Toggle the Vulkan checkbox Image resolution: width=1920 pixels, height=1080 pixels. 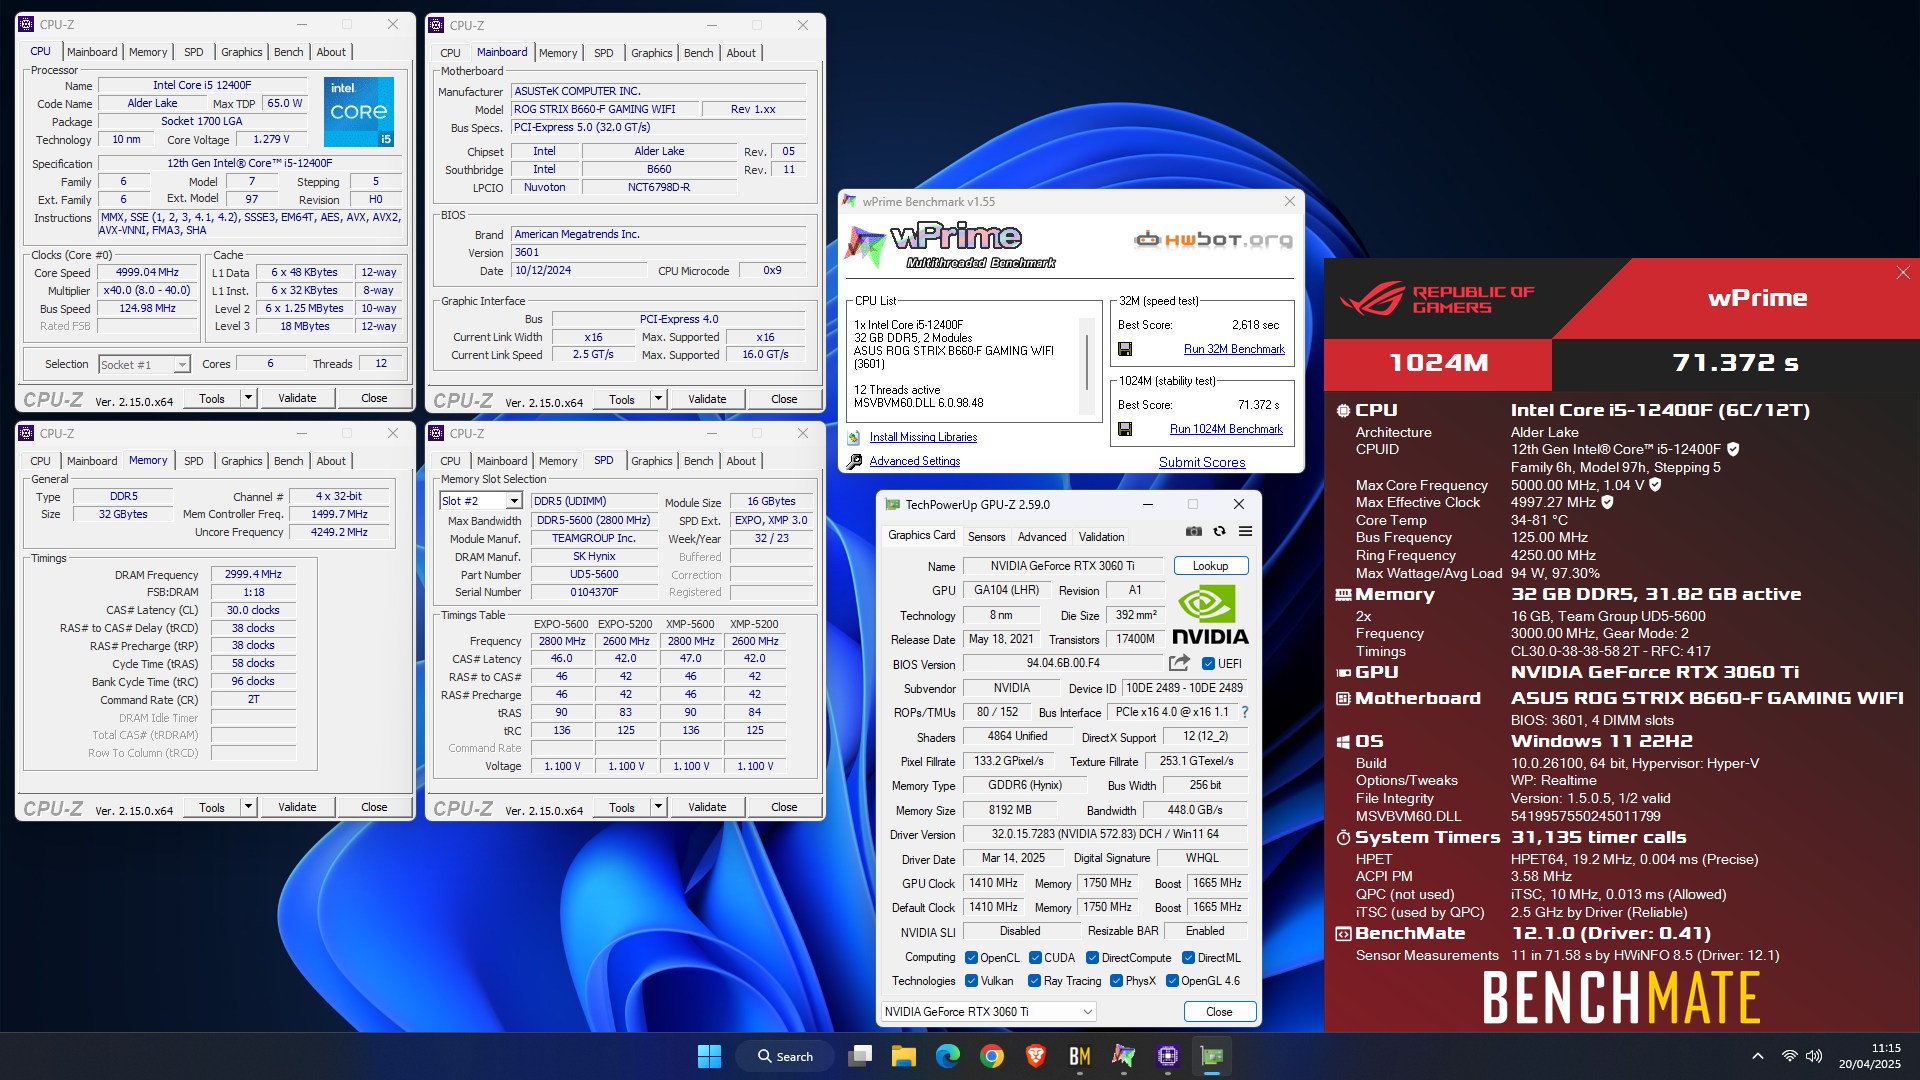coord(971,981)
